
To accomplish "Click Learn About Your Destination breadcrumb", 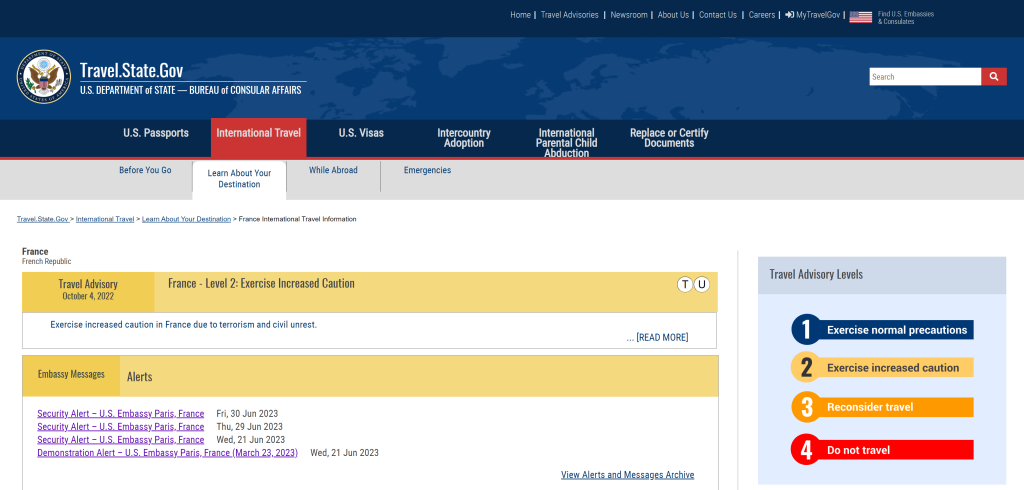I will click(186, 220).
